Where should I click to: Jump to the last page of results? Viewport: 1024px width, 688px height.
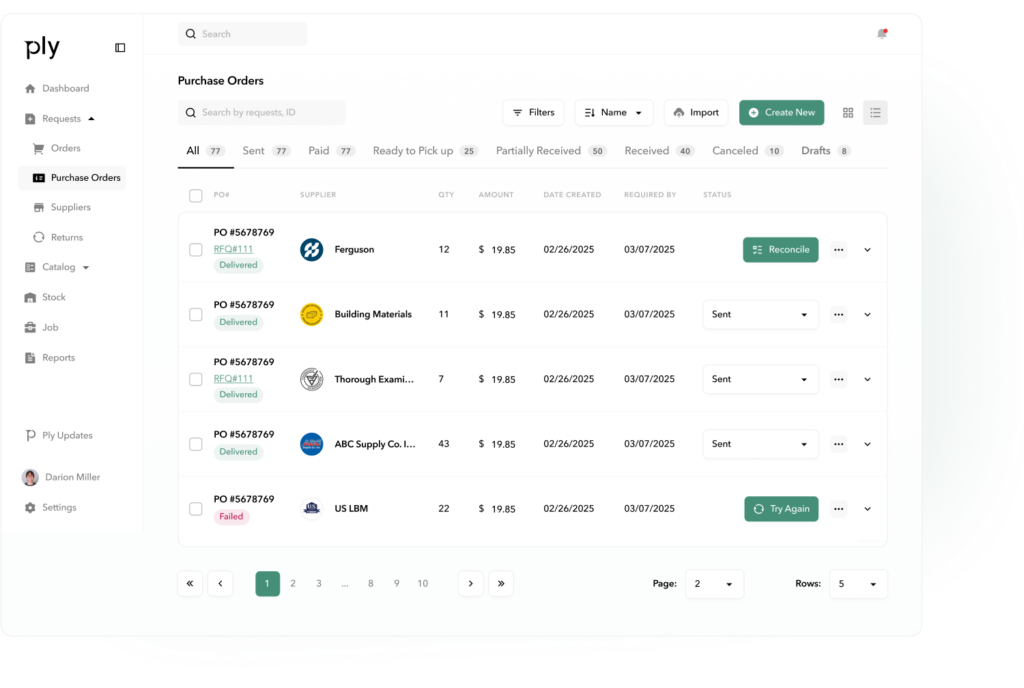[501, 584]
